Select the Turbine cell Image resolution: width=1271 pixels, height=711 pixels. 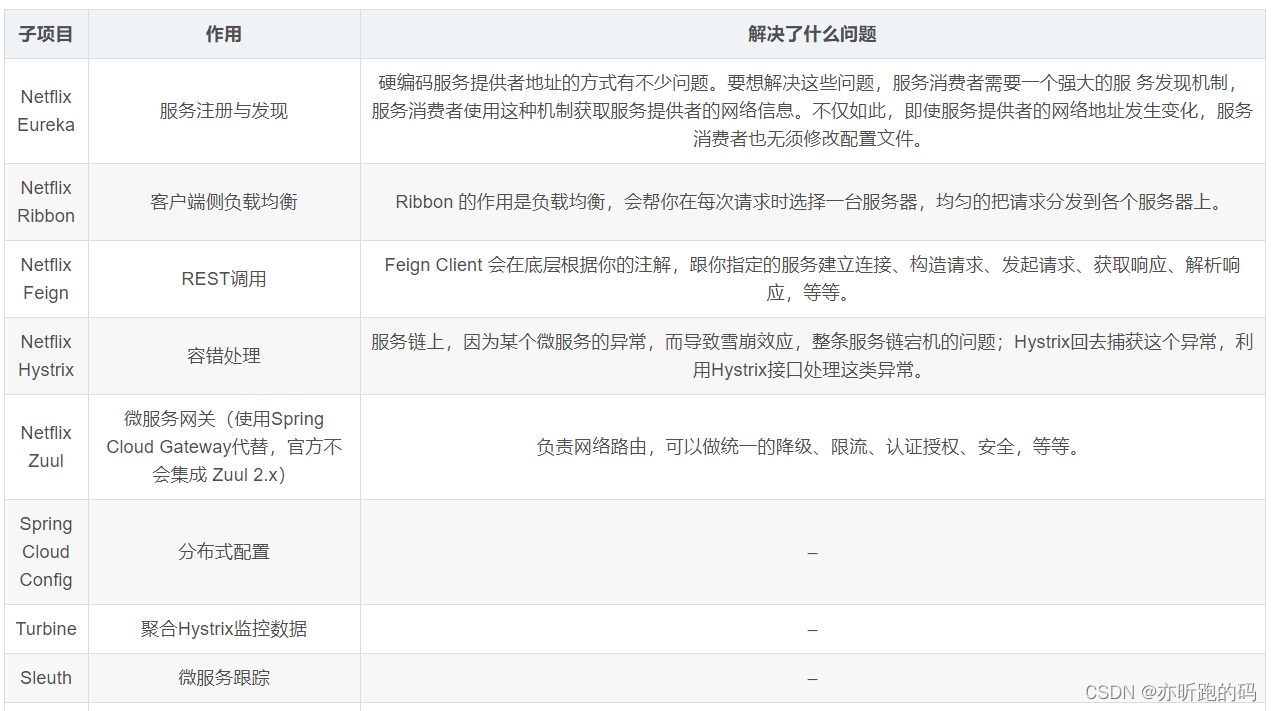point(46,629)
